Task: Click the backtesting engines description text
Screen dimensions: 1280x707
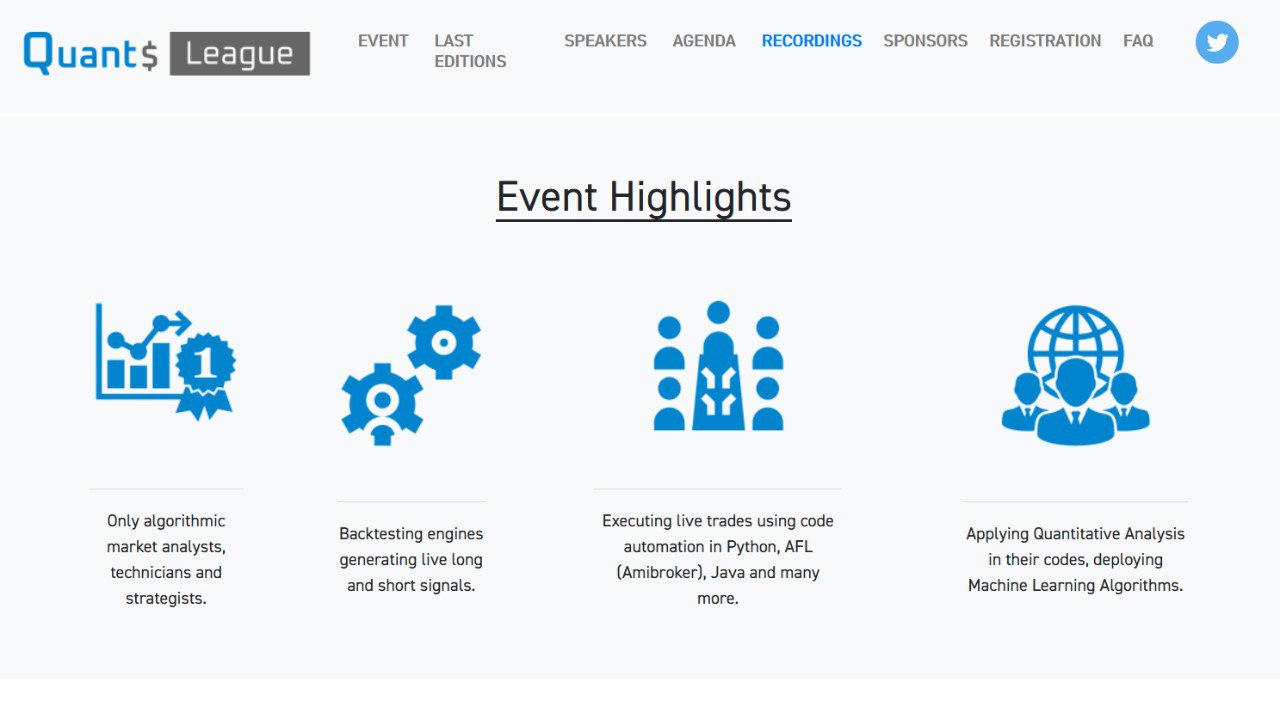Action: coord(411,559)
